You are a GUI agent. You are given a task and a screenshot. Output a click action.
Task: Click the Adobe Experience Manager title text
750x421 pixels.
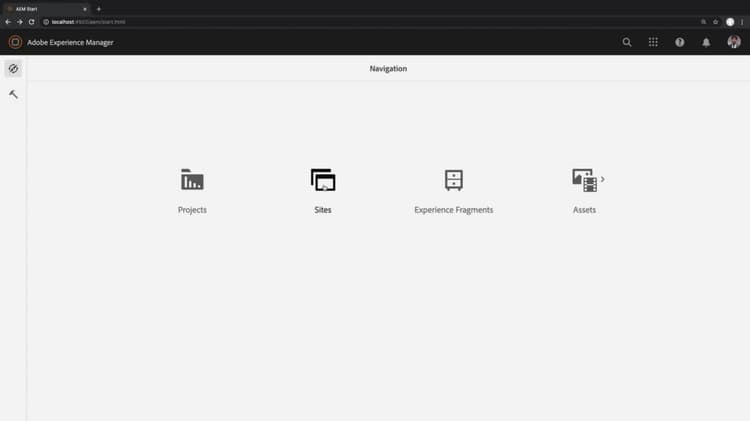pos(70,43)
